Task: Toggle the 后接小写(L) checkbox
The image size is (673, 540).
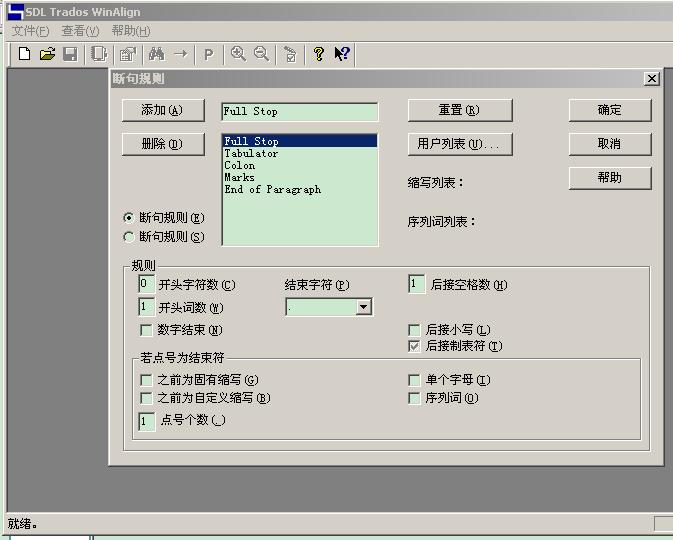Action: [x=414, y=330]
